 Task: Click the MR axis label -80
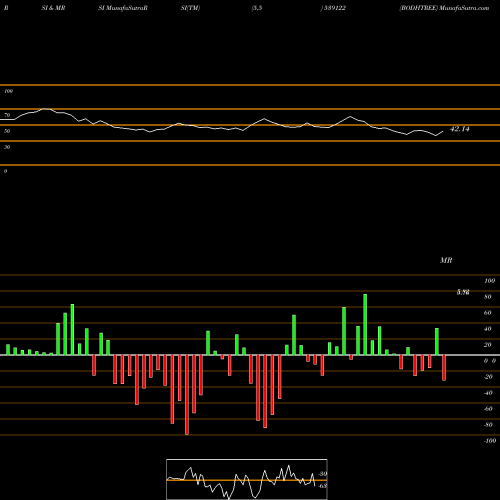pyautogui.click(x=488, y=425)
